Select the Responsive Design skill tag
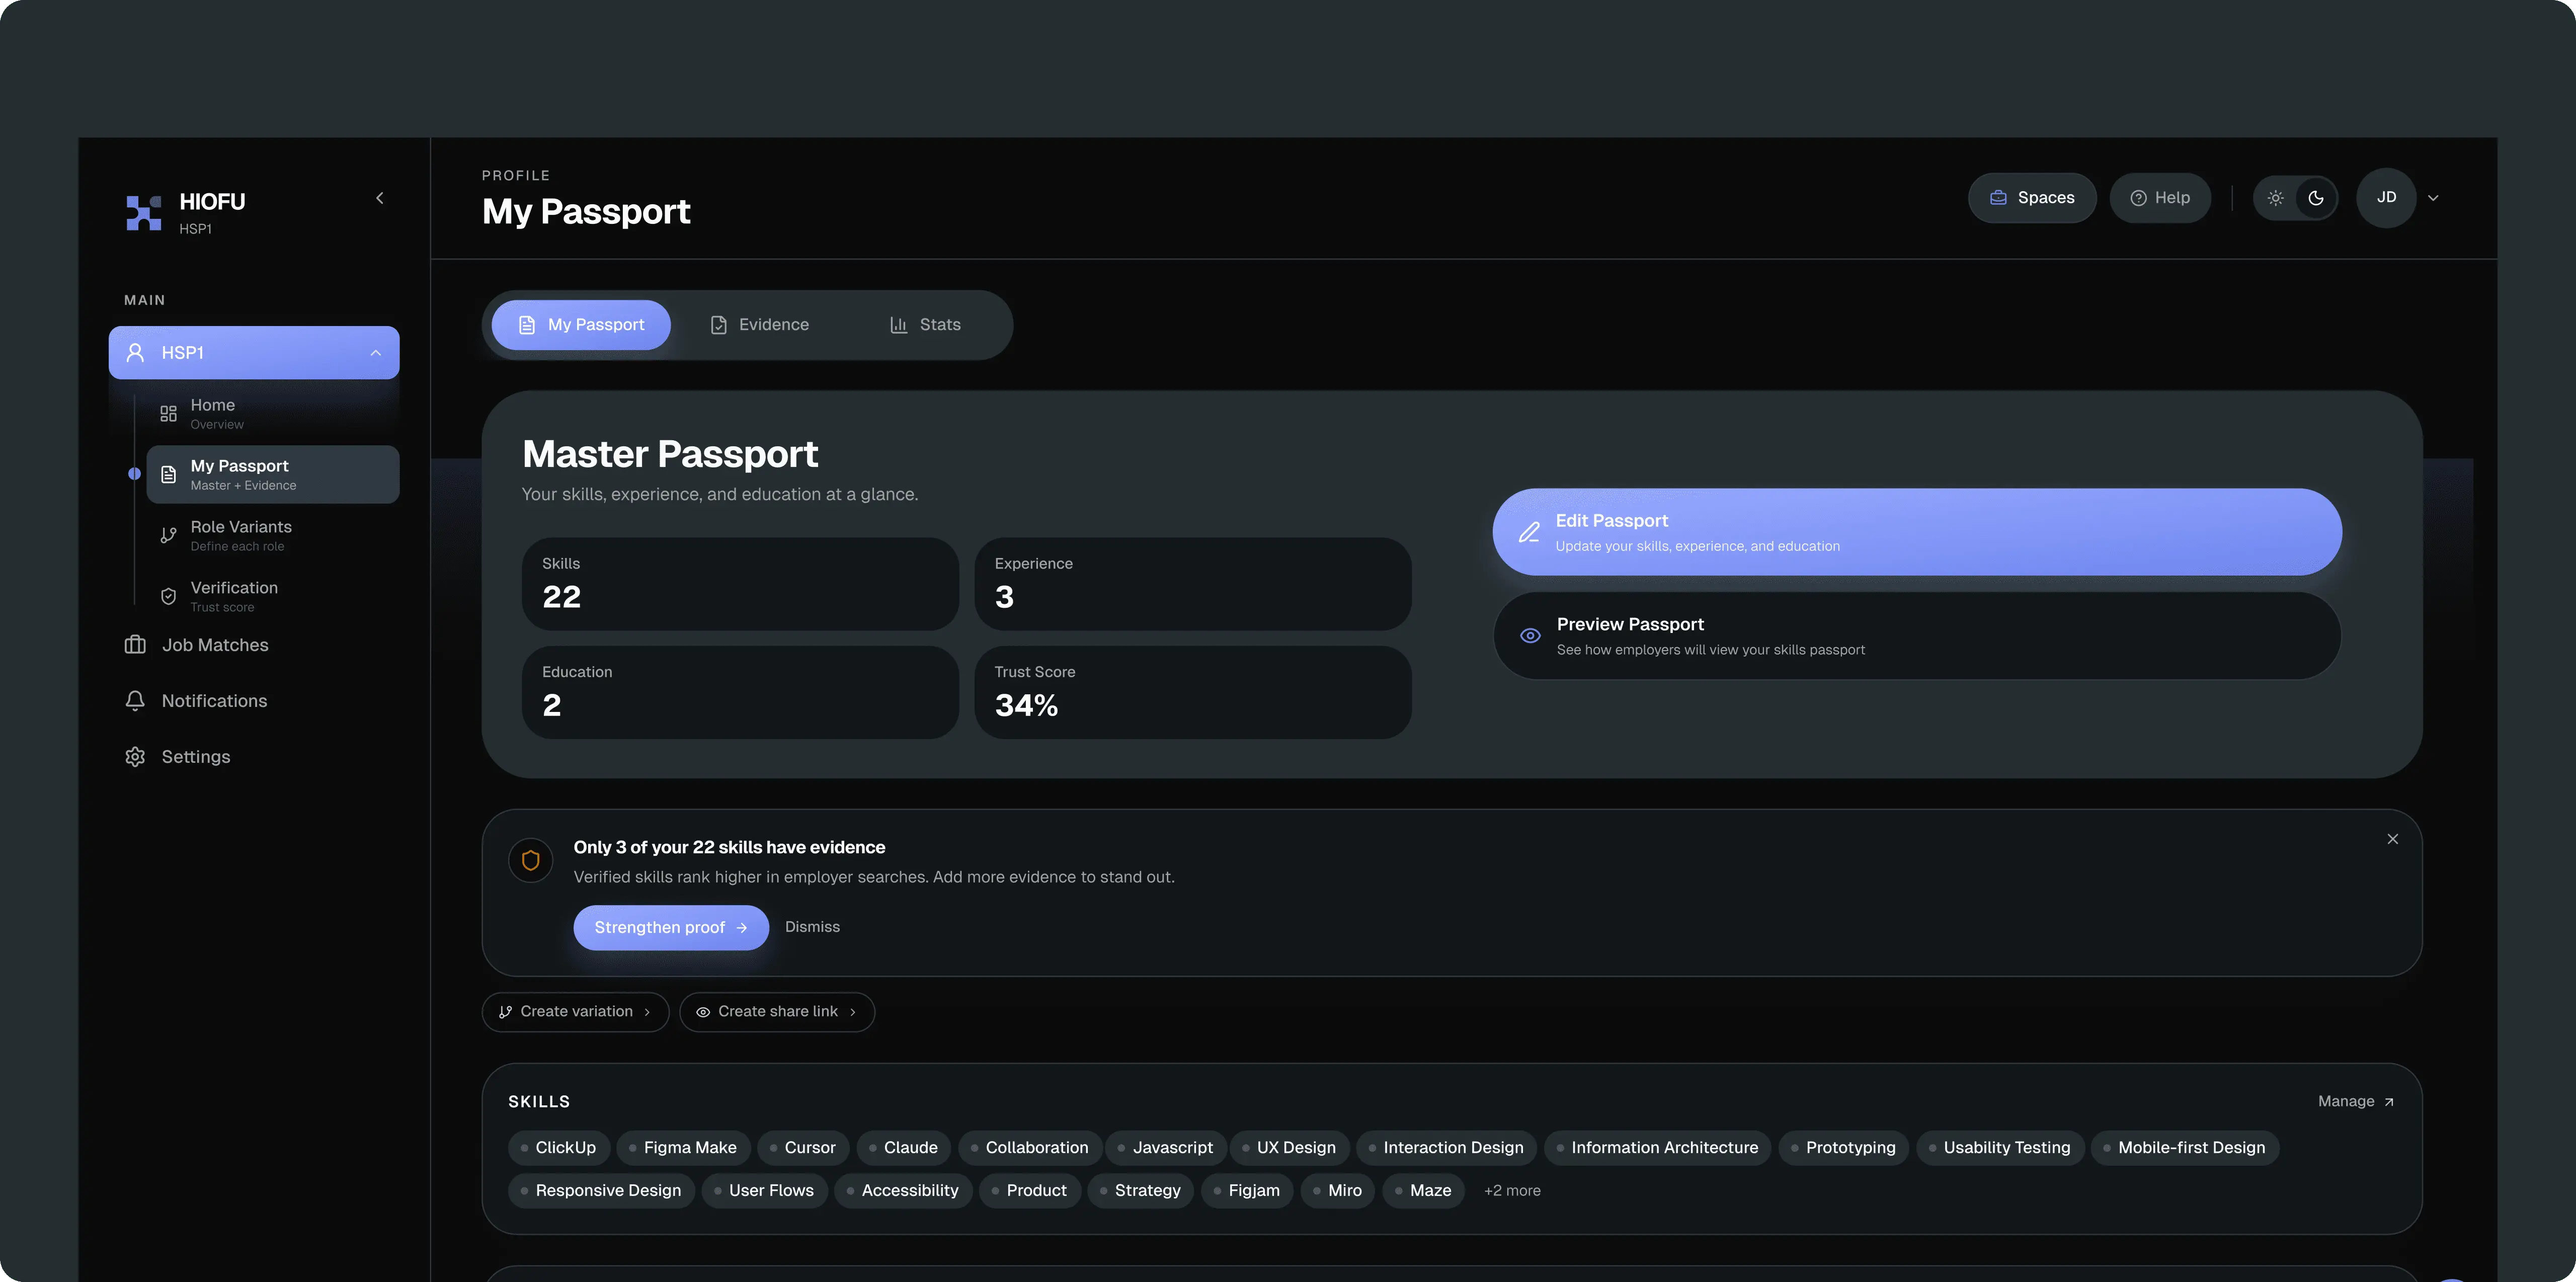 (x=601, y=1190)
